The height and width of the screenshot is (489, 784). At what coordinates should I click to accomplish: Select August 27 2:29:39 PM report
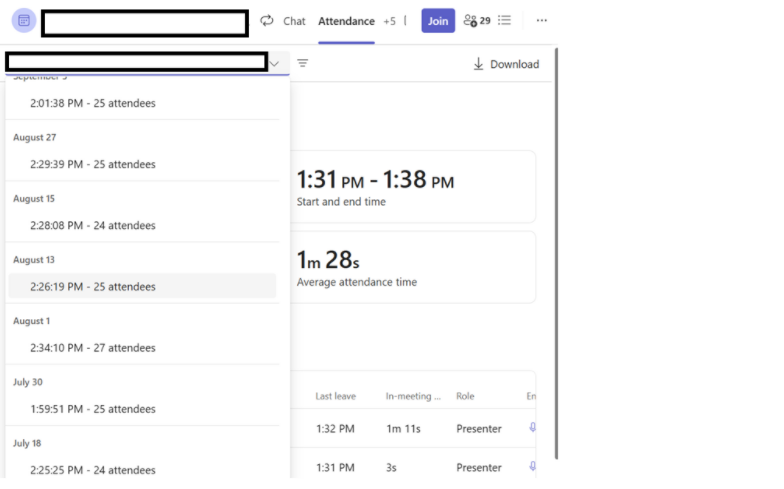[142, 164]
